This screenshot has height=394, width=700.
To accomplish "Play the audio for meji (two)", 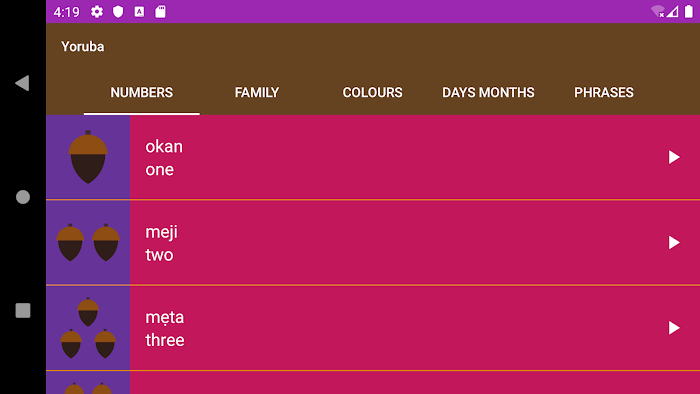I will [x=674, y=242].
